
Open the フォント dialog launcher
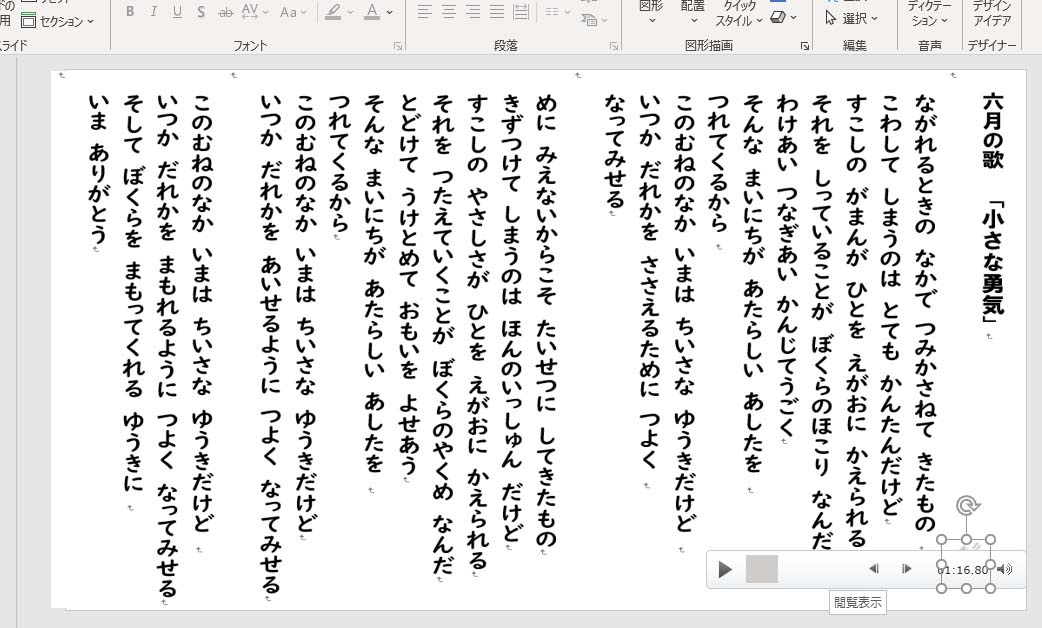[398, 46]
